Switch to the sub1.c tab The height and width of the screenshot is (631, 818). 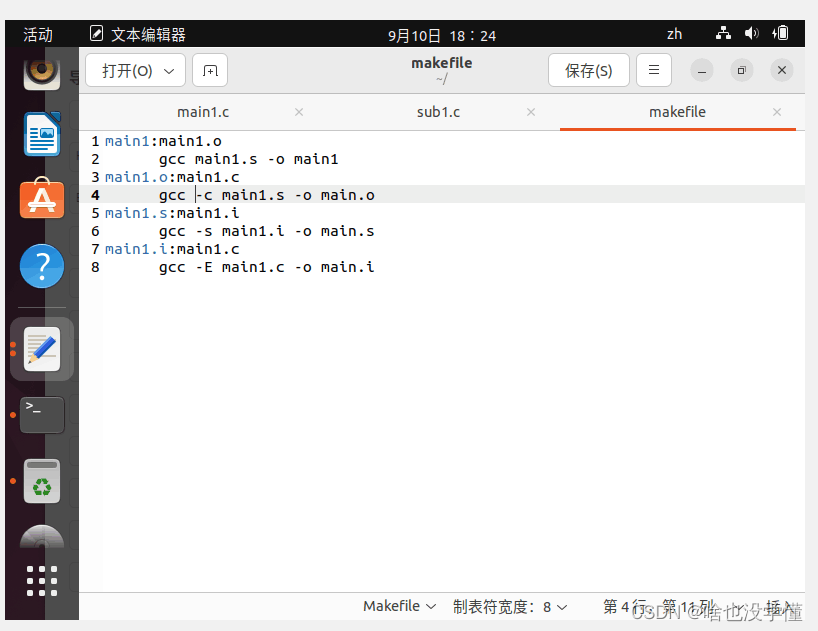pos(438,112)
